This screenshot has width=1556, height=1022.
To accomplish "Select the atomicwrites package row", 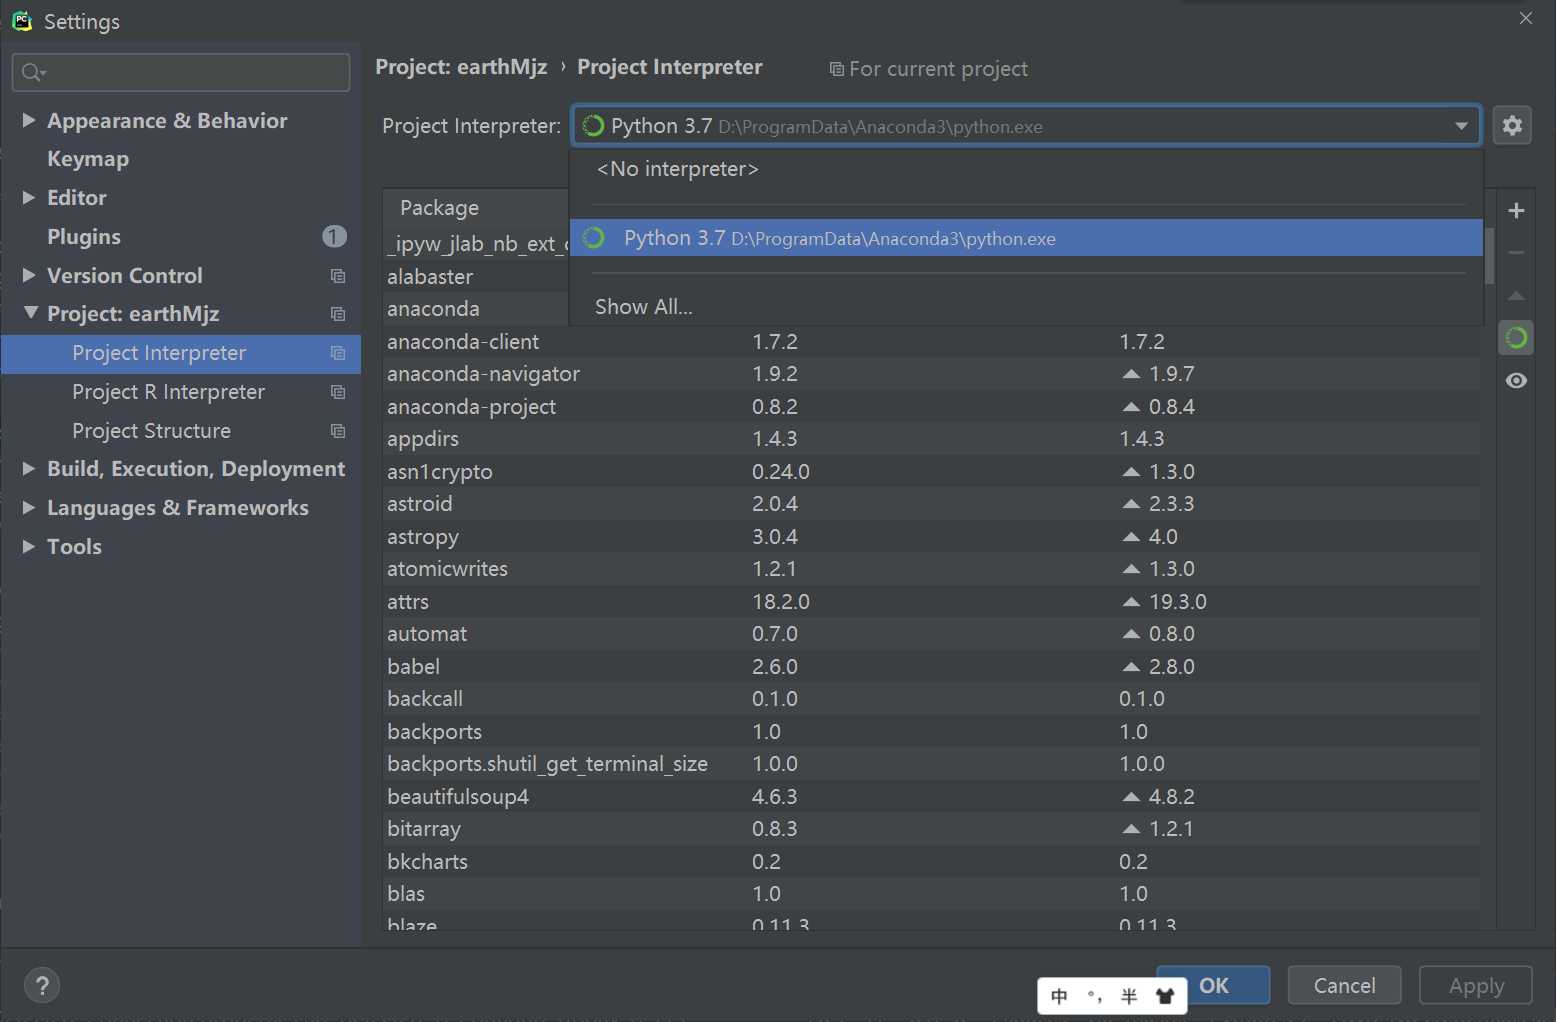I will pyautogui.click(x=931, y=569).
